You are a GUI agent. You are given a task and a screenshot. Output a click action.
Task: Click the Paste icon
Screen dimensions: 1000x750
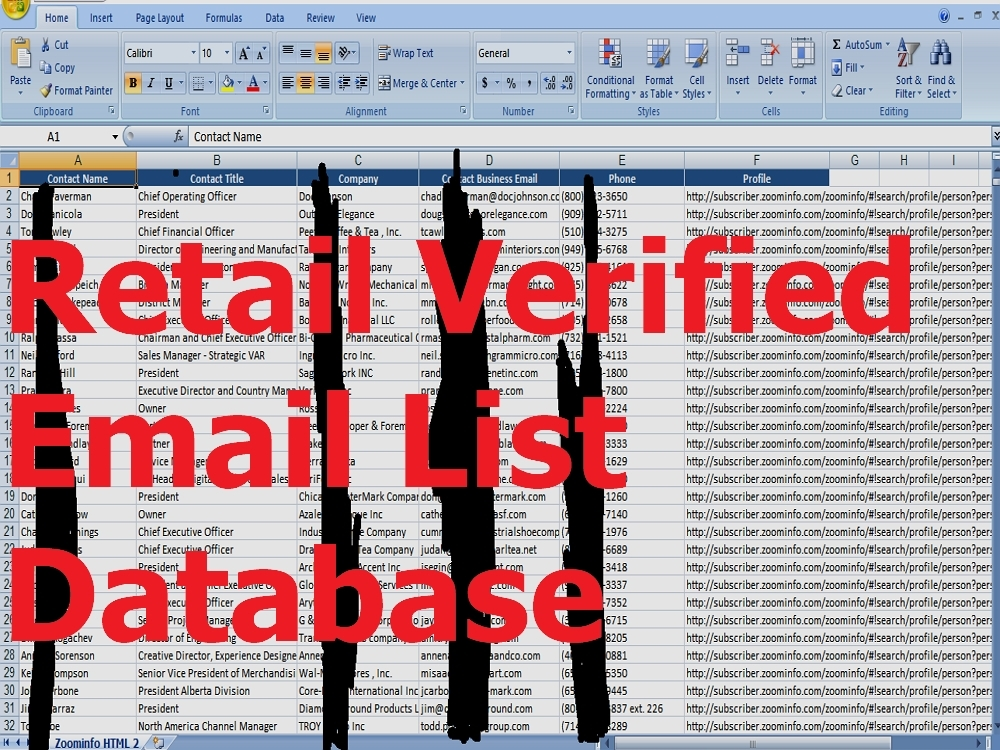(20, 54)
